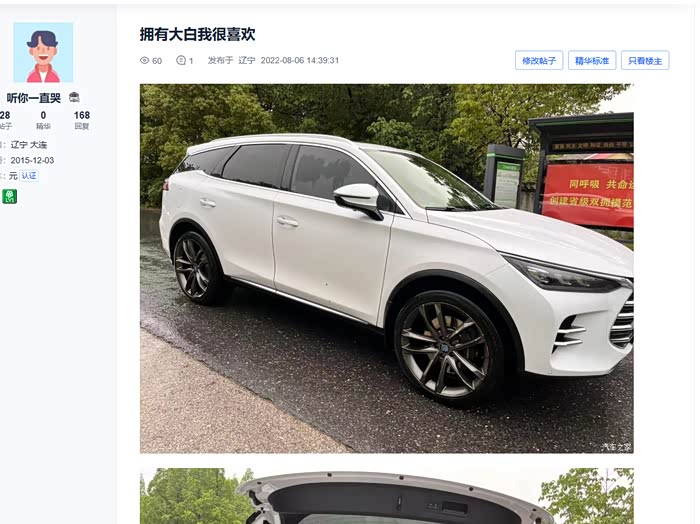Open the 认证 verification badge
The width and height of the screenshot is (700, 524).
pos(29,176)
